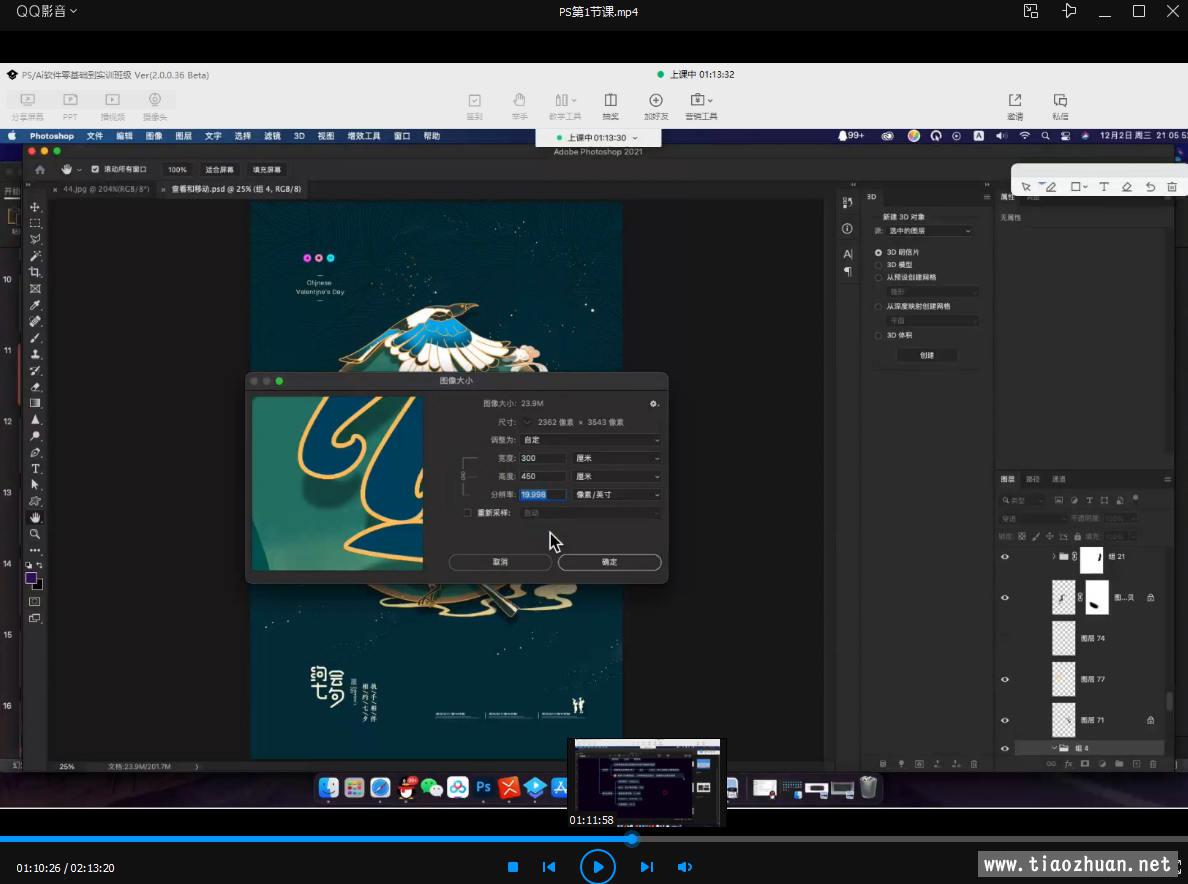Hide the 组 21 layer group
This screenshot has height=884, width=1188.
click(1005, 557)
